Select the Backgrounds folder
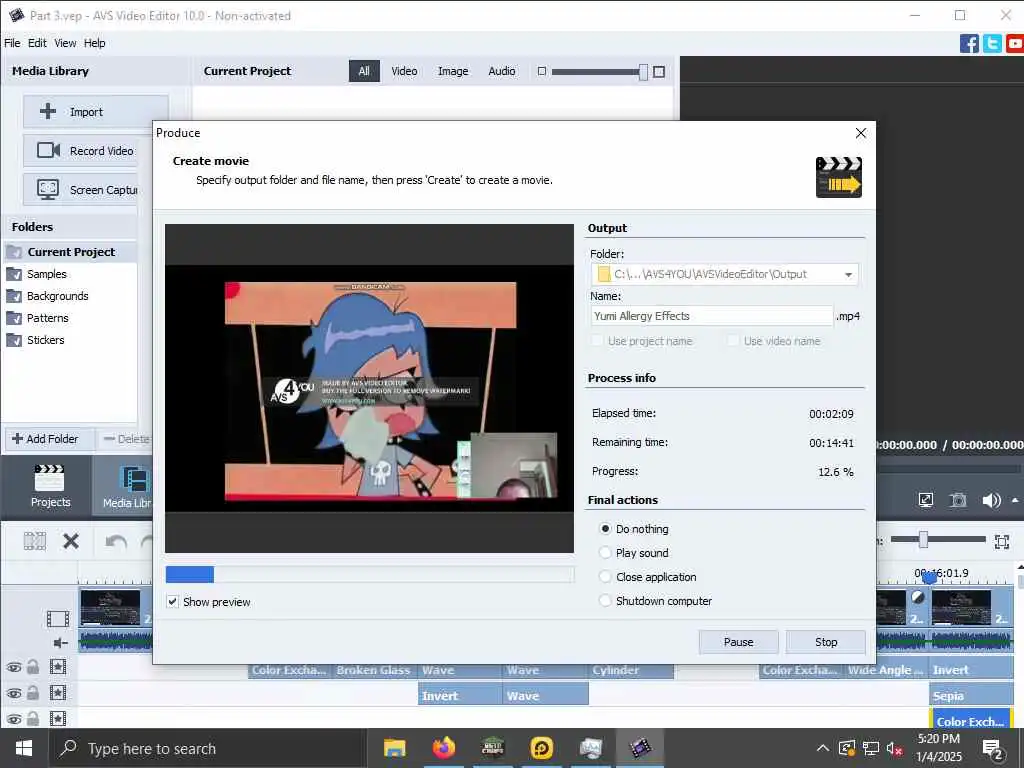 coord(57,296)
